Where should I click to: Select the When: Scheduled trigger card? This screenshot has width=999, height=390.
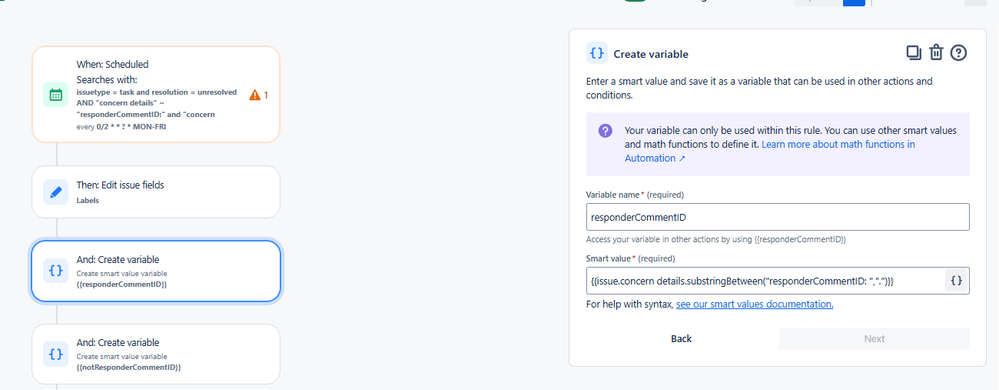[x=155, y=94]
